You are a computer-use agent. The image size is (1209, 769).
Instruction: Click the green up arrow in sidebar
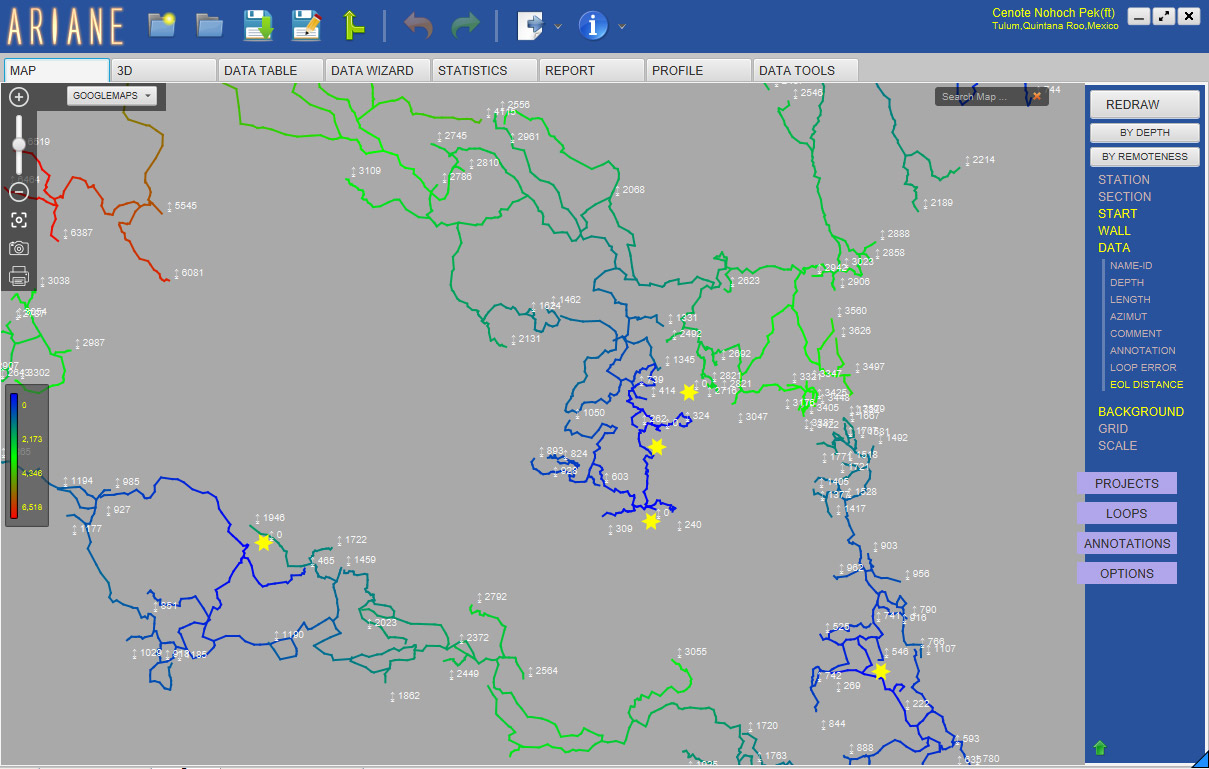1100,747
